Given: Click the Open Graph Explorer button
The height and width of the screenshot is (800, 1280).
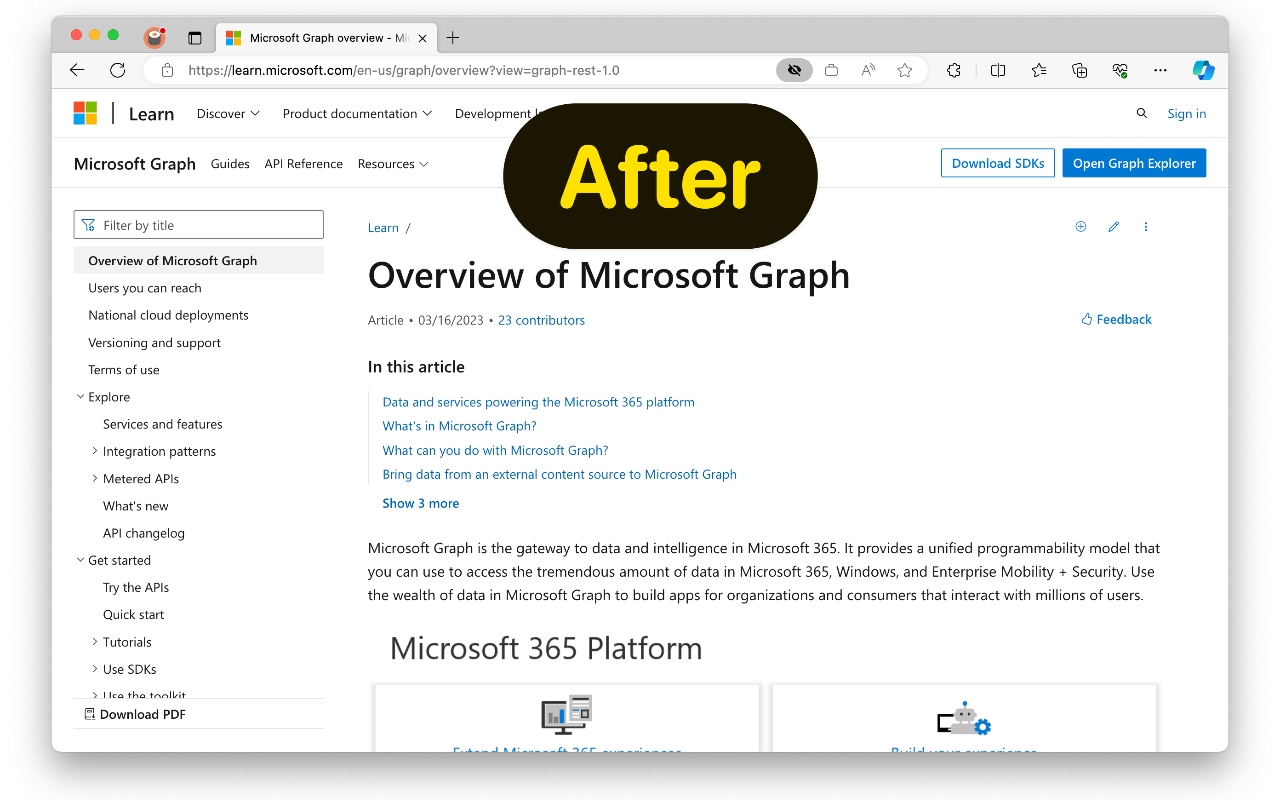Looking at the screenshot, I should tap(1134, 162).
